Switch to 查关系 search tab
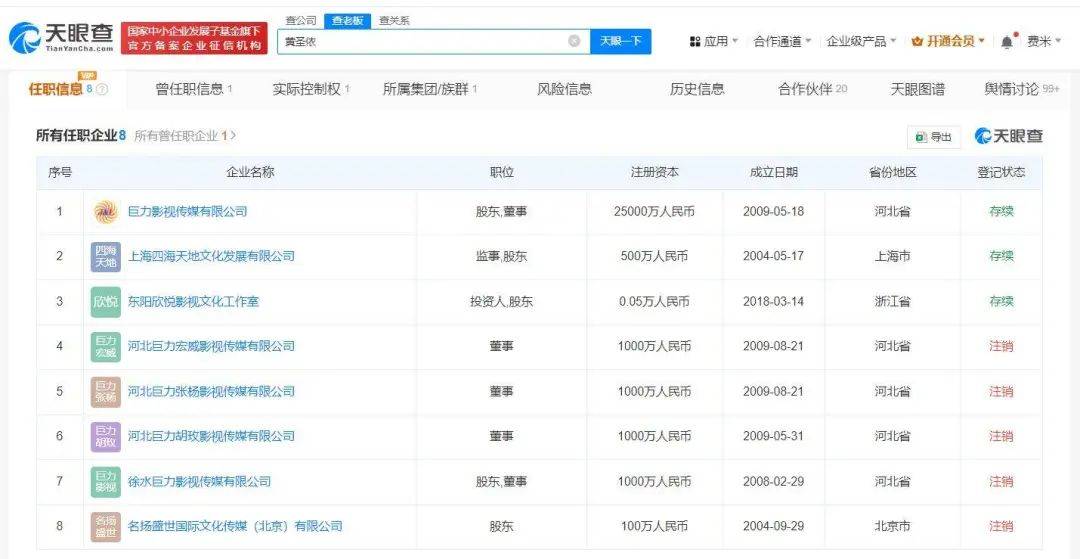The width and height of the screenshot is (1080, 559). [x=394, y=21]
